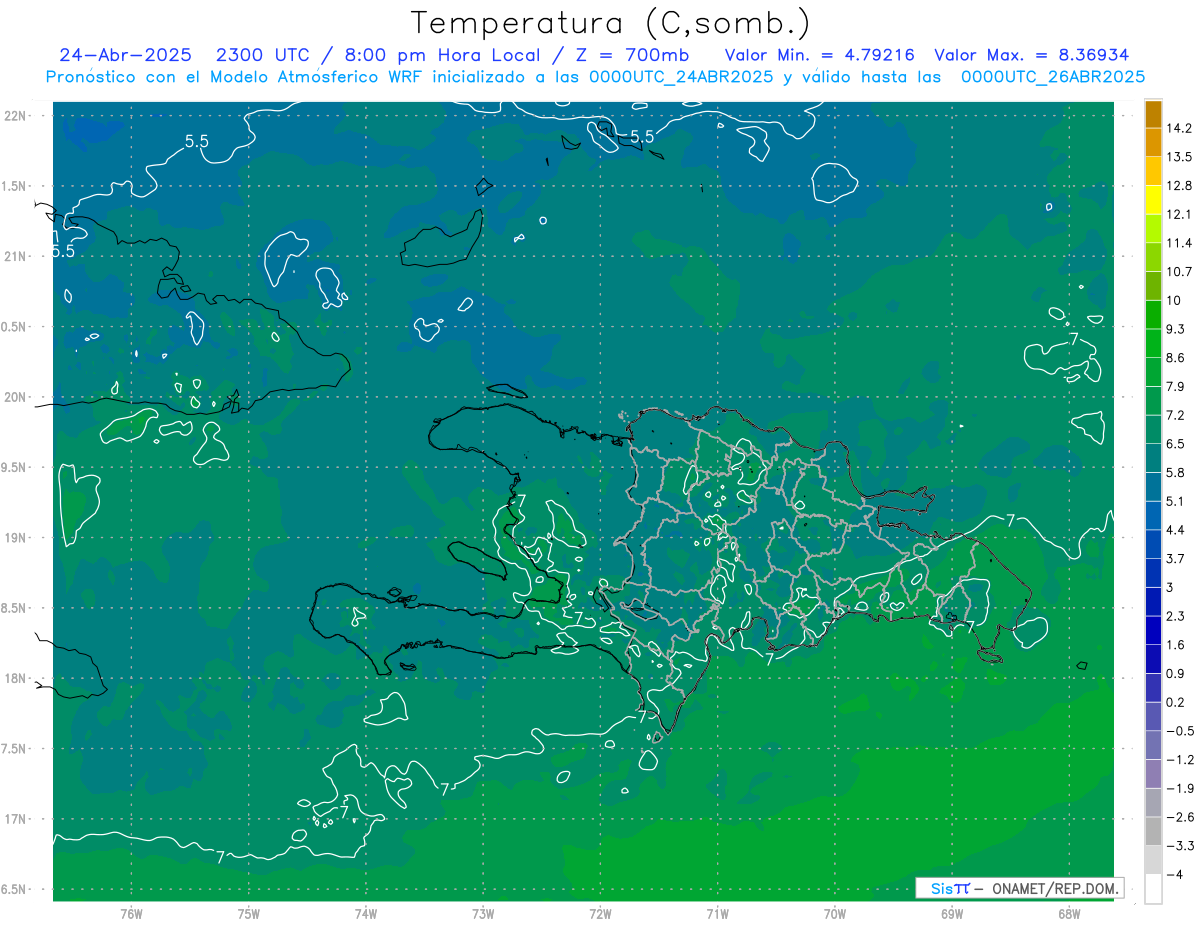Screen dimensions: 1200x927
Task: Click the "2.3" colorbar label
Action: pyautogui.click(x=1175, y=616)
